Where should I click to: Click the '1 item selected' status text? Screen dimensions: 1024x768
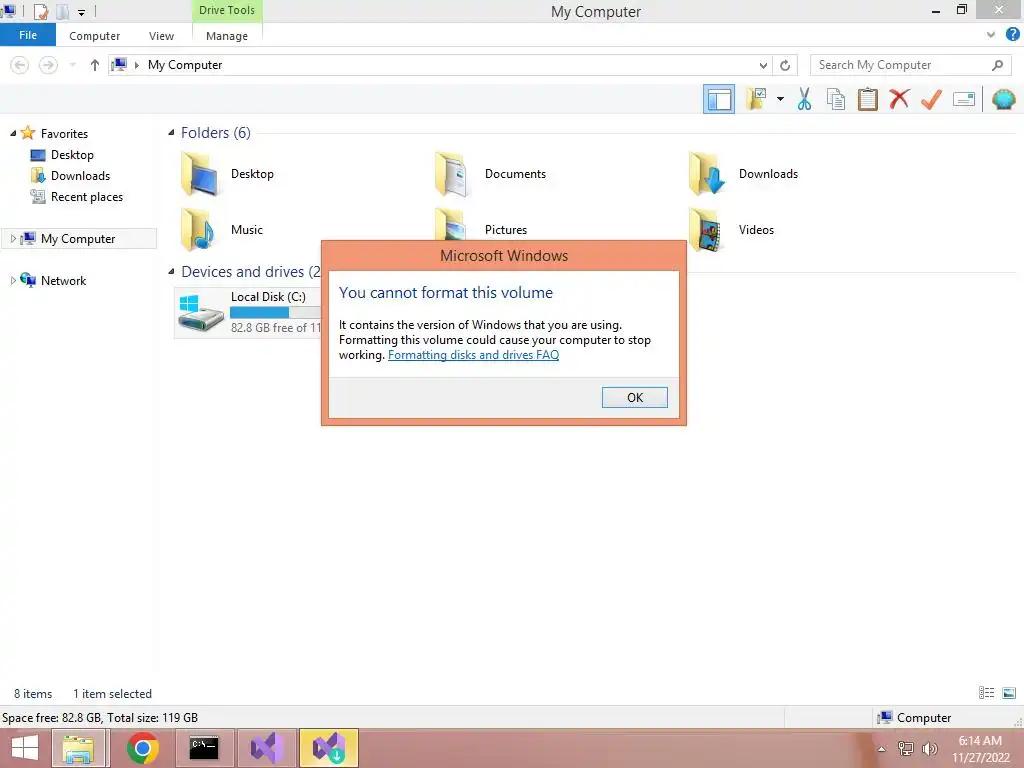(x=112, y=694)
